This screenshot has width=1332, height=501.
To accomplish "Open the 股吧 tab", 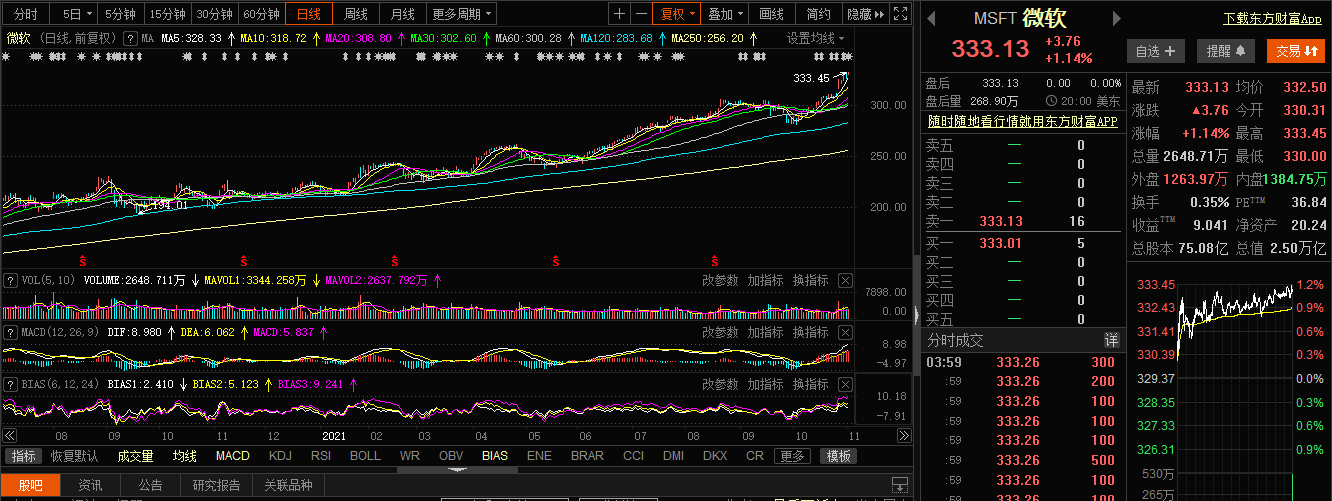I will tap(31, 486).
